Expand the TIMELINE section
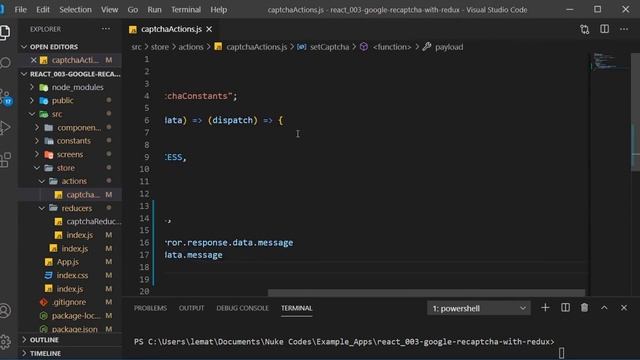Image resolution: width=640 pixels, height=360 pixels. point(69,353)
